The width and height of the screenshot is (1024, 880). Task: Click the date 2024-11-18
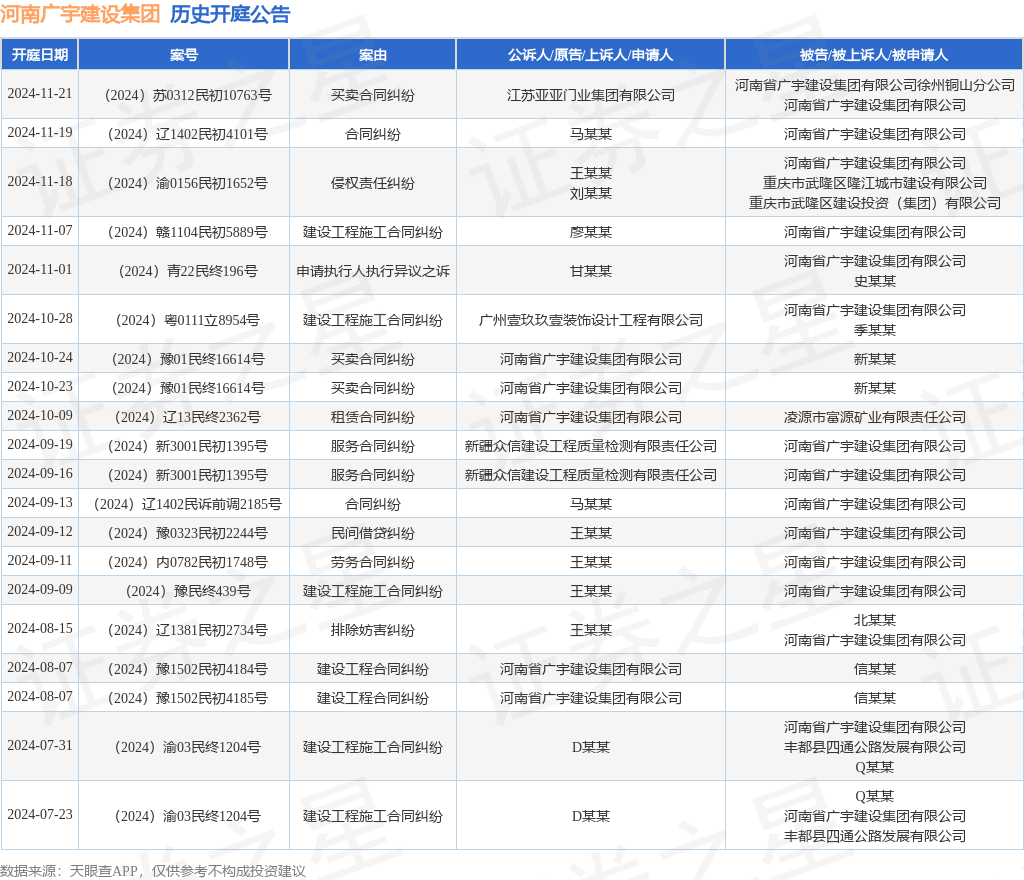pyautogui.click(x=40, y=181)
